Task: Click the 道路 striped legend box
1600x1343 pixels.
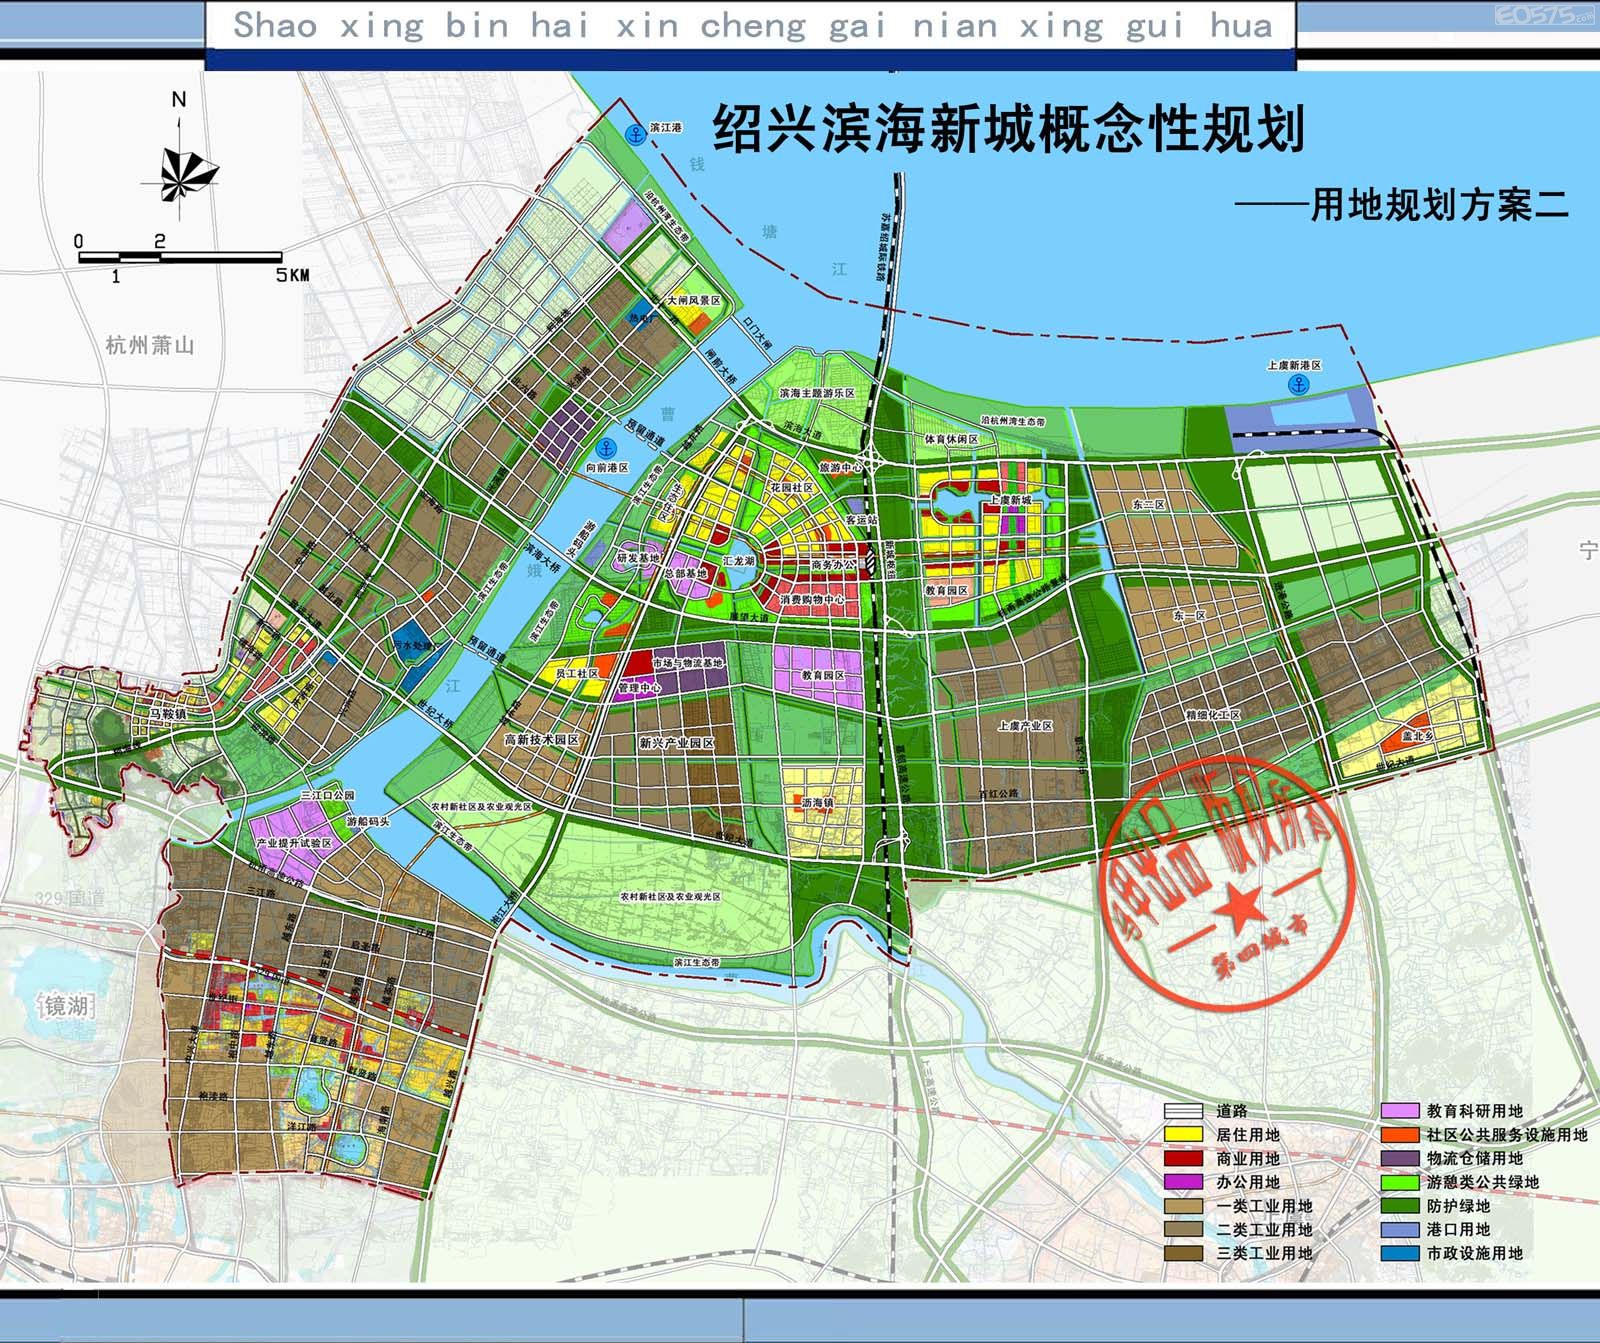Action: point(1184,1111)
